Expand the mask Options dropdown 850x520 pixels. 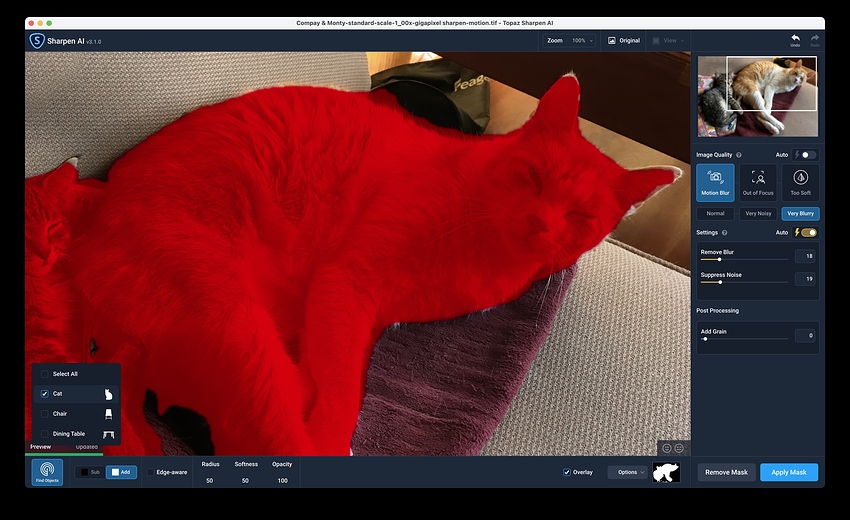click(x=627, y=472)
